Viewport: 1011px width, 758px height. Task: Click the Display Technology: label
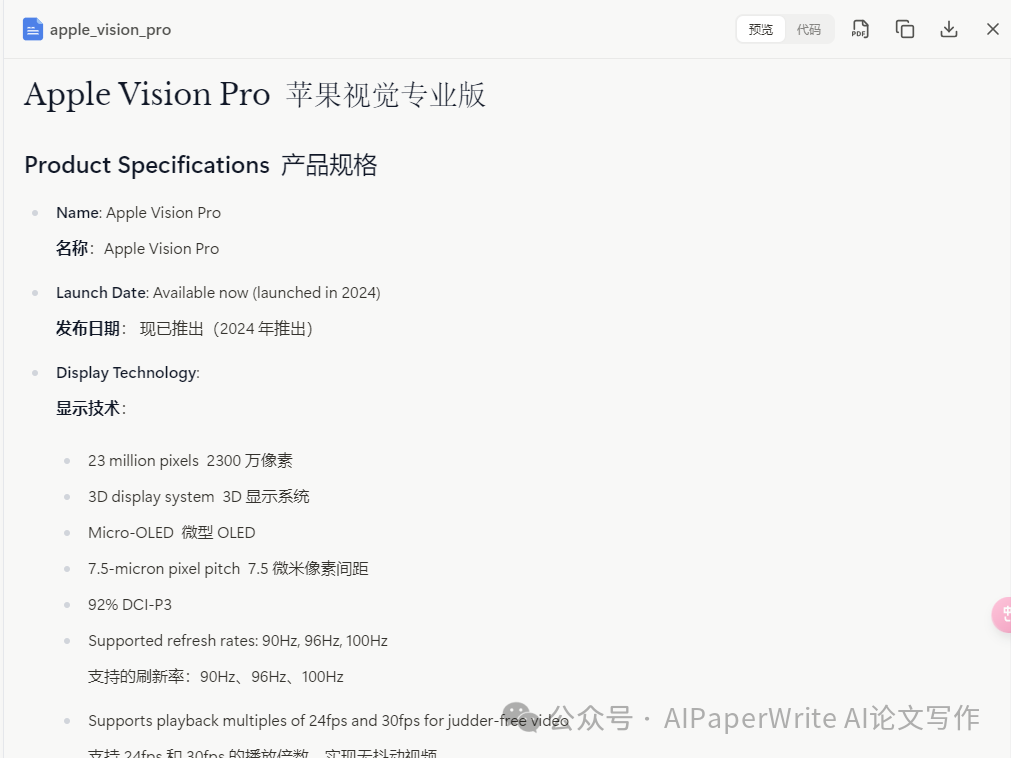click(128, 373)
